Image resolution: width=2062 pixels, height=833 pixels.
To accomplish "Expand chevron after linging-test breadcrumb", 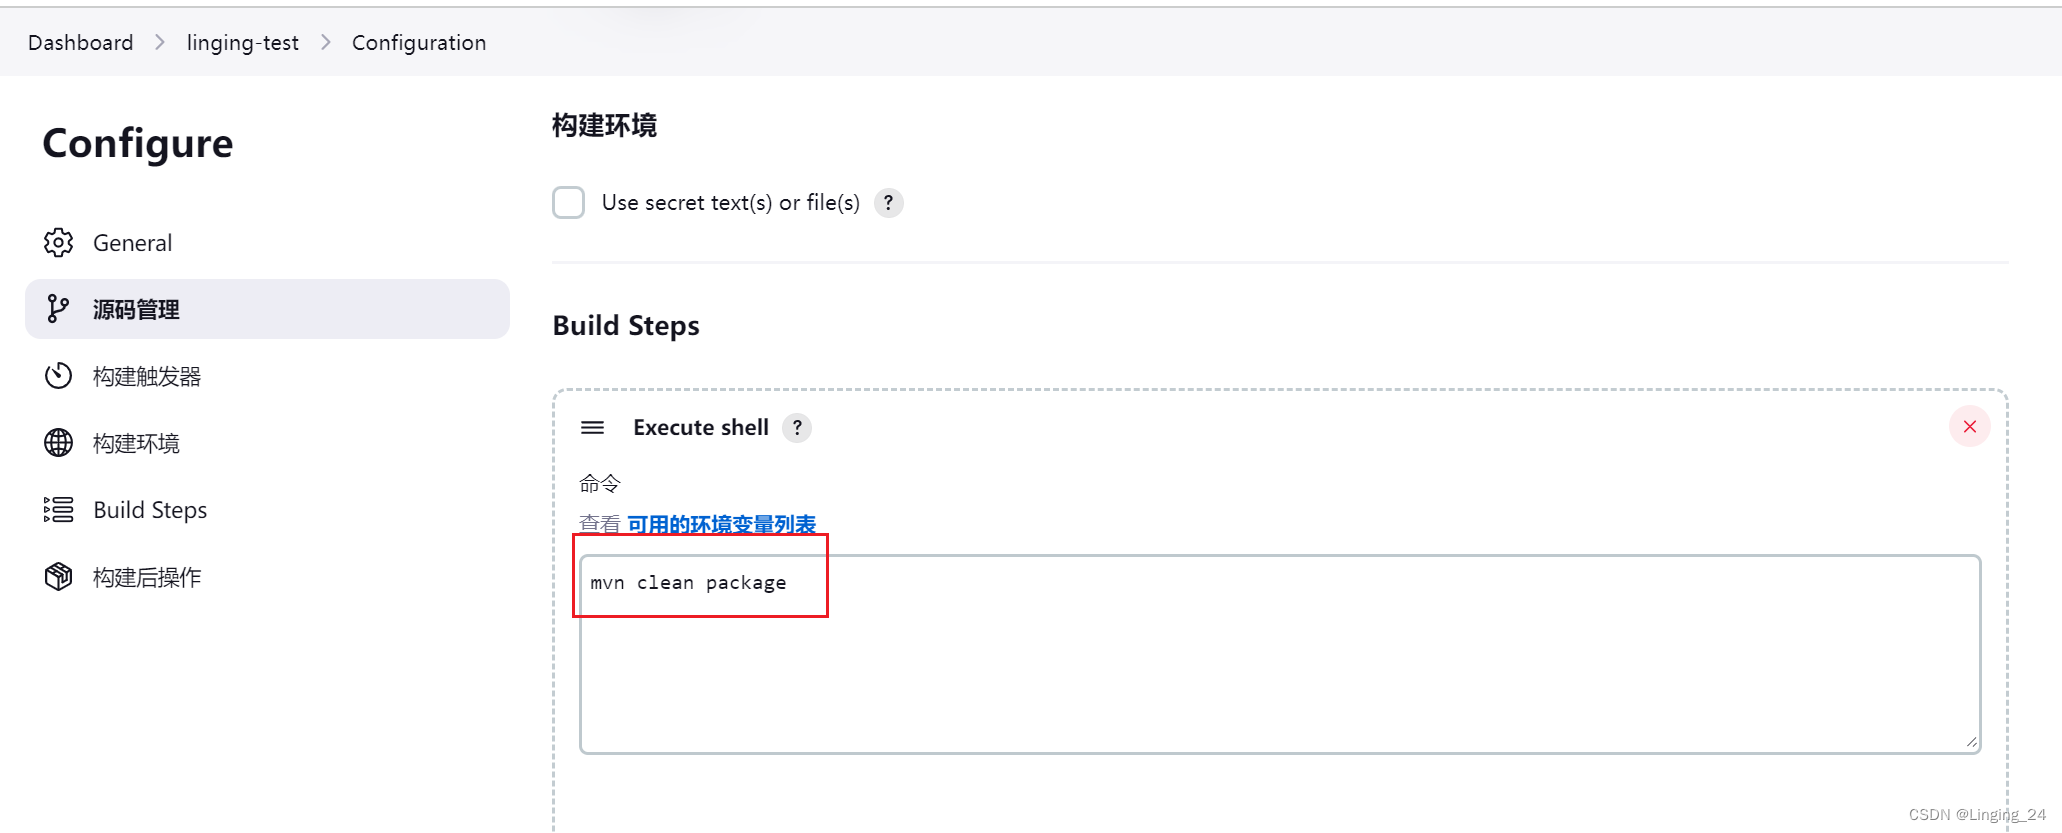I will pos(326,43).
